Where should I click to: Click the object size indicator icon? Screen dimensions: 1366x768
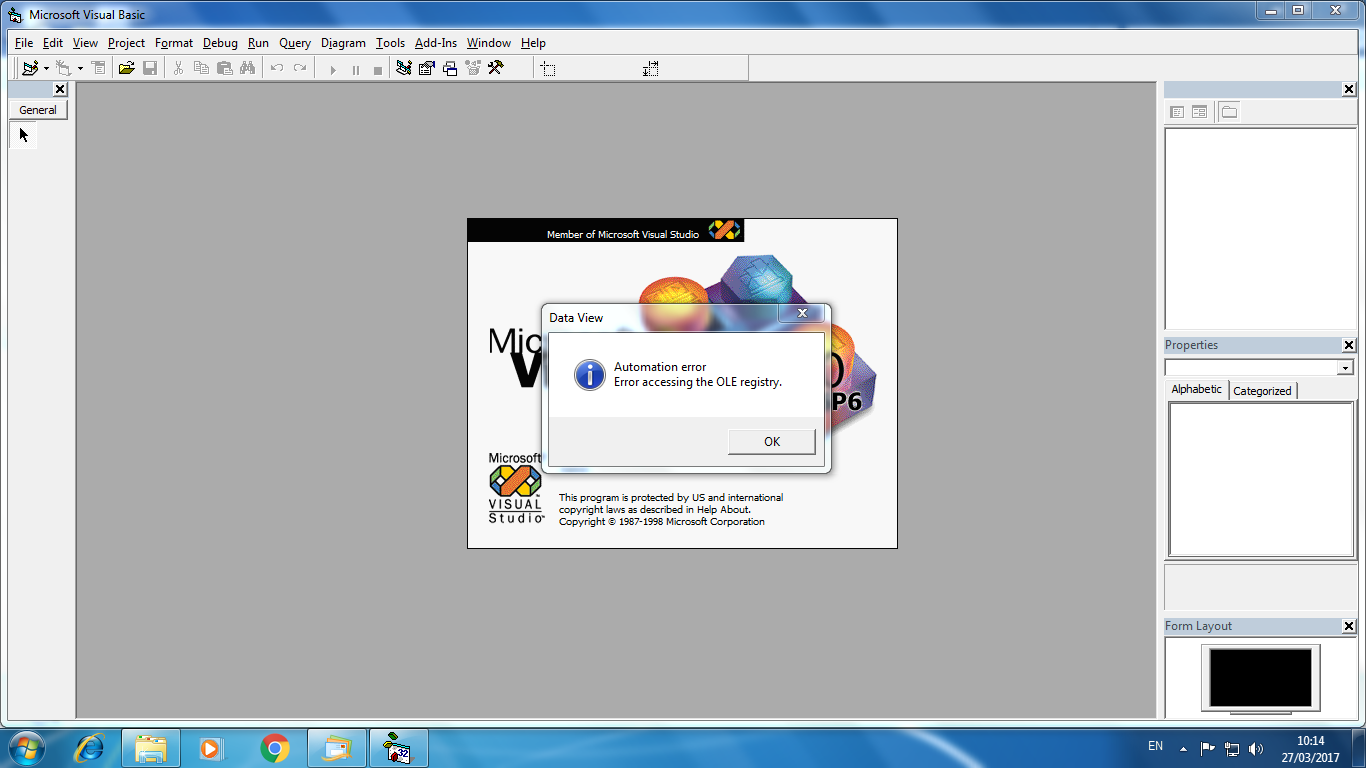coord(651,69)
